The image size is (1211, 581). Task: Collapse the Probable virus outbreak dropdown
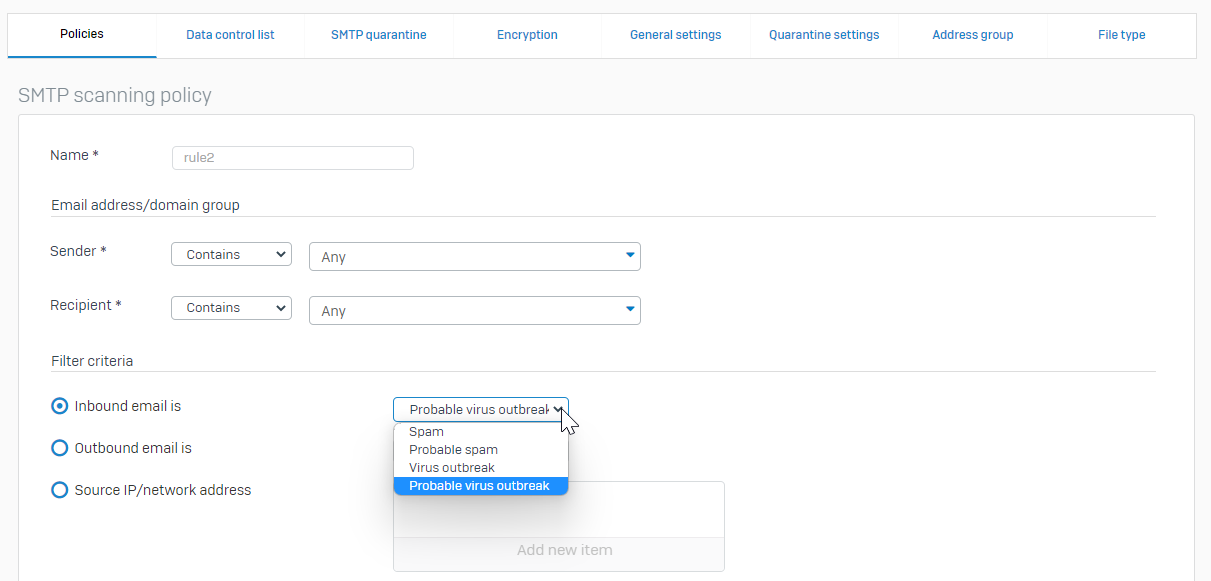tap(480, 410)
